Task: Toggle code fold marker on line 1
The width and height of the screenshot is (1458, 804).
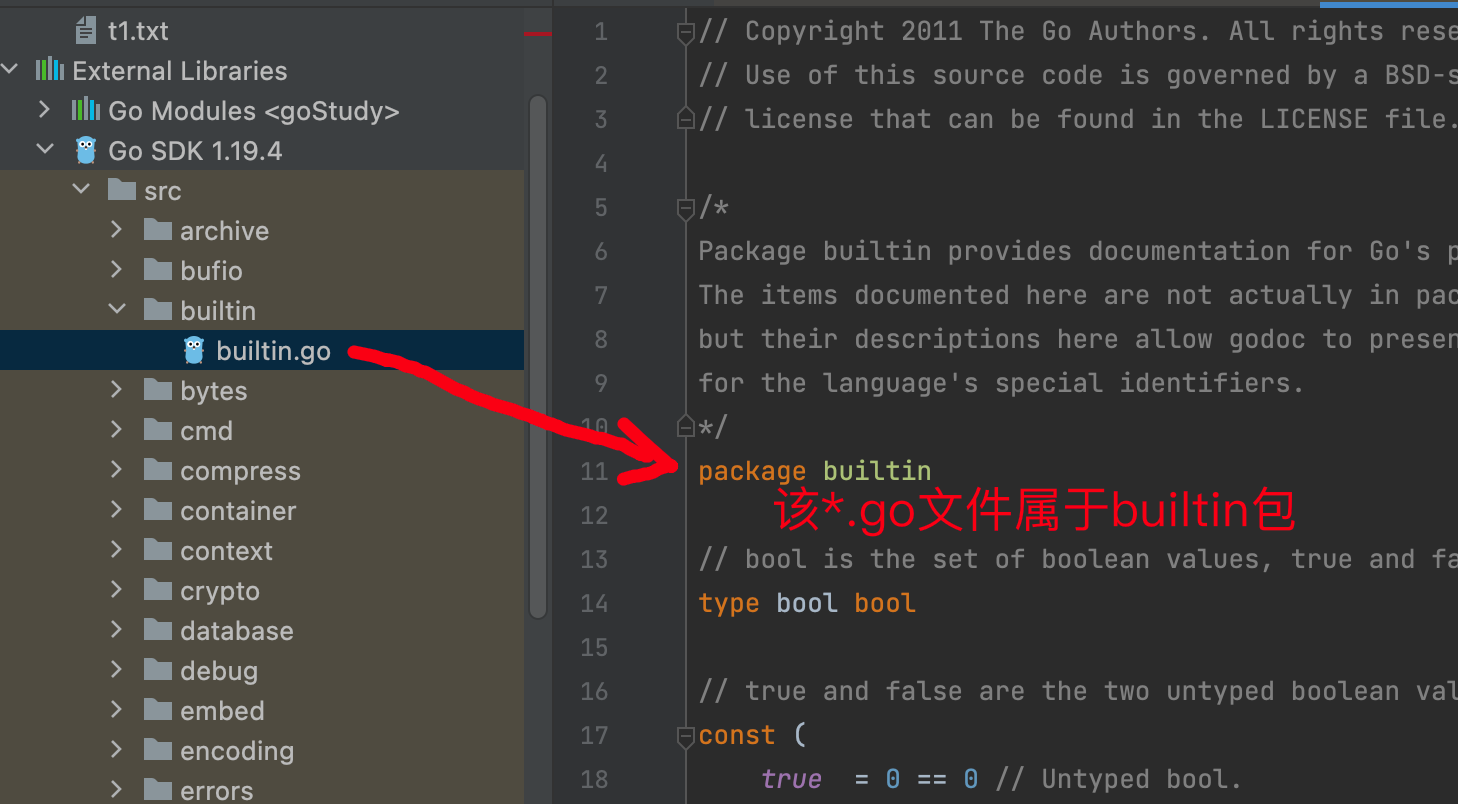Action: [685, 32]
